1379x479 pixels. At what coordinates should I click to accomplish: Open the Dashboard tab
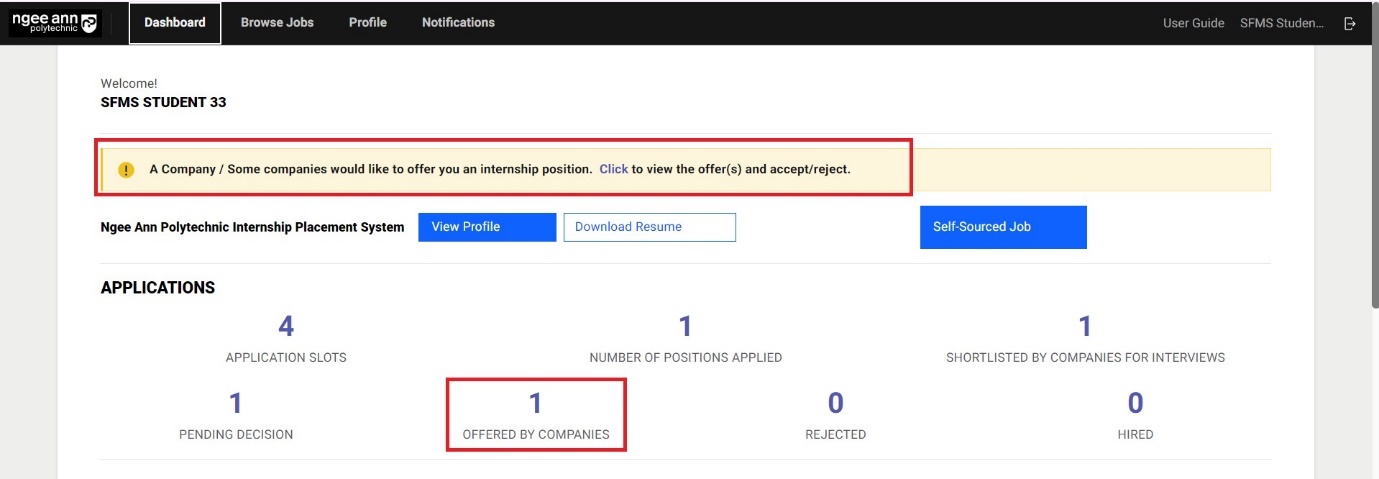[x=175, y=23]
